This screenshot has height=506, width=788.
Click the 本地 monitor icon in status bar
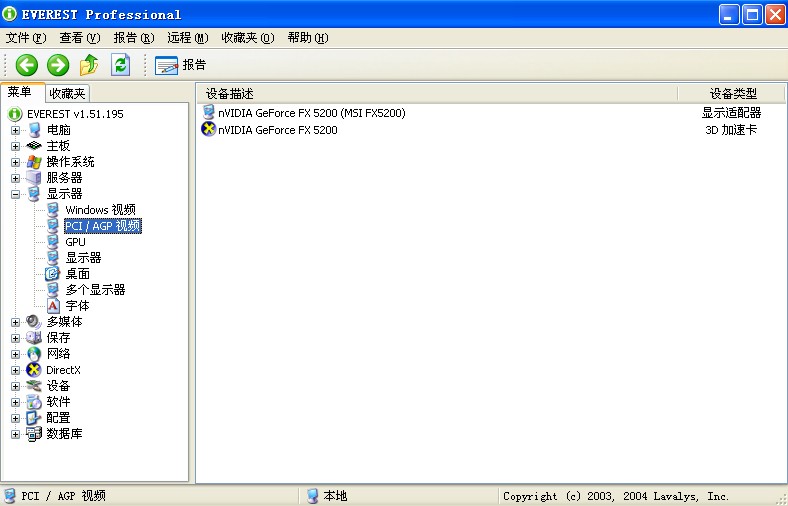[x=313, y=496]
